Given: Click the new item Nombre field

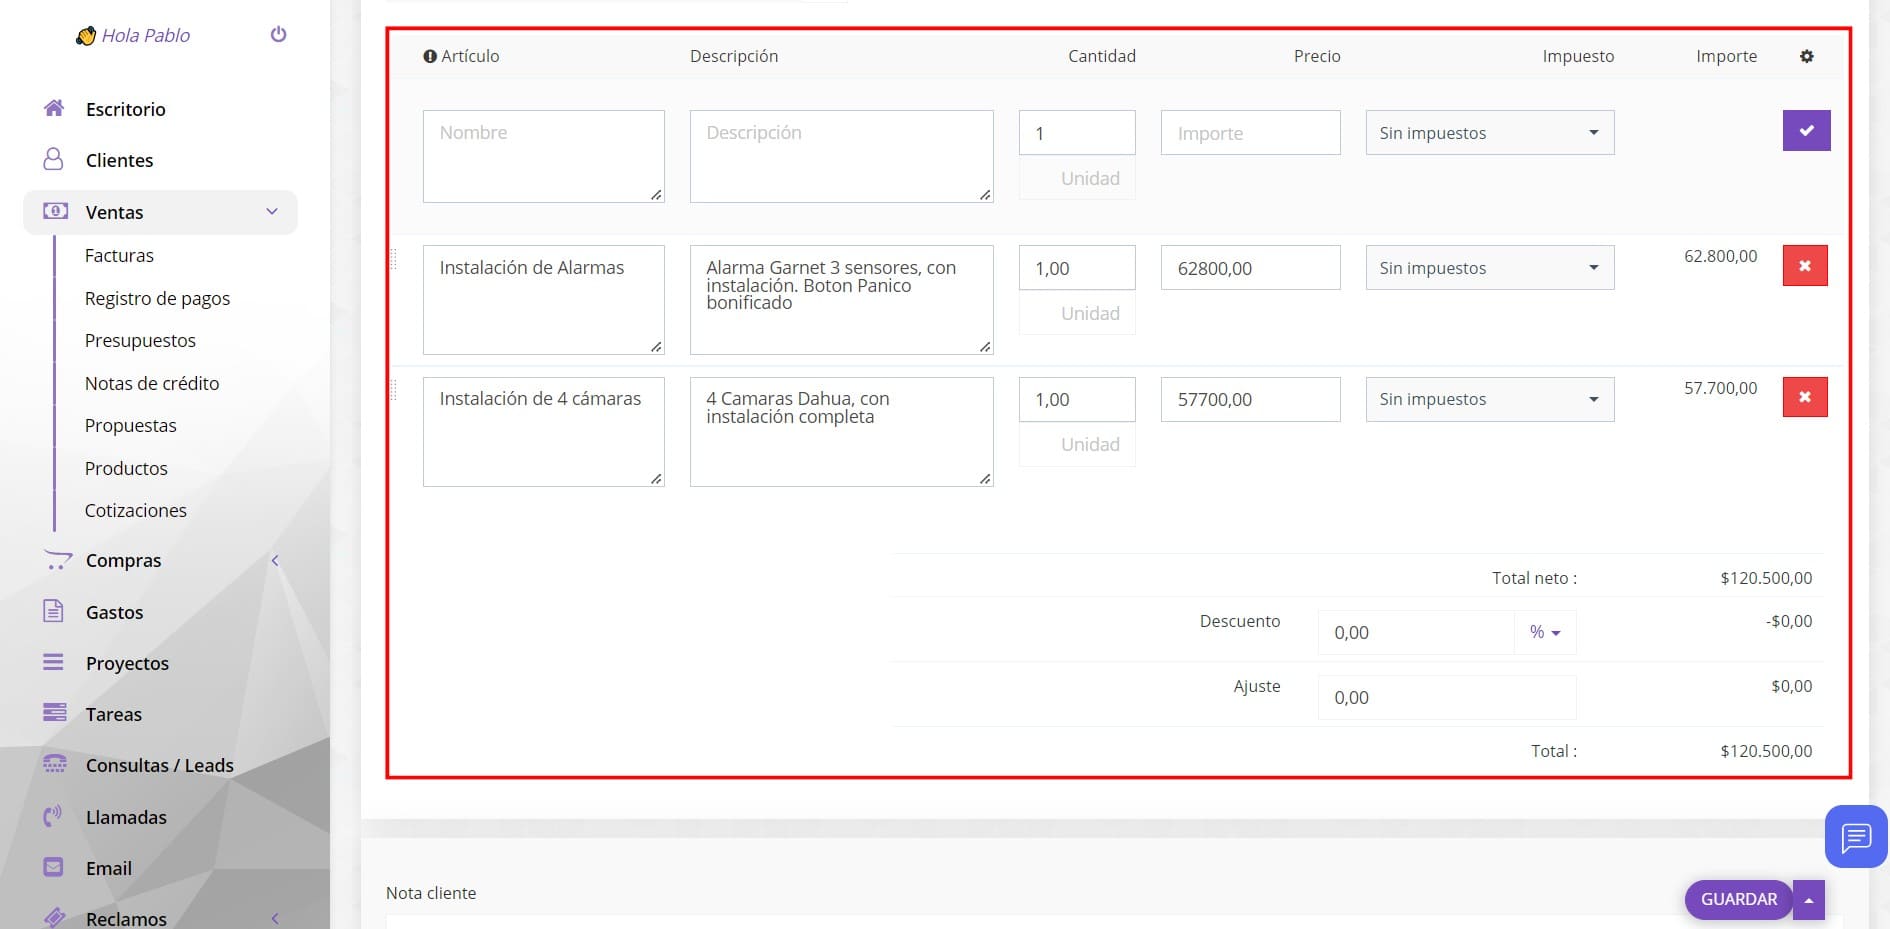Looking at the screenshot, I should click(x=543, y=156).
